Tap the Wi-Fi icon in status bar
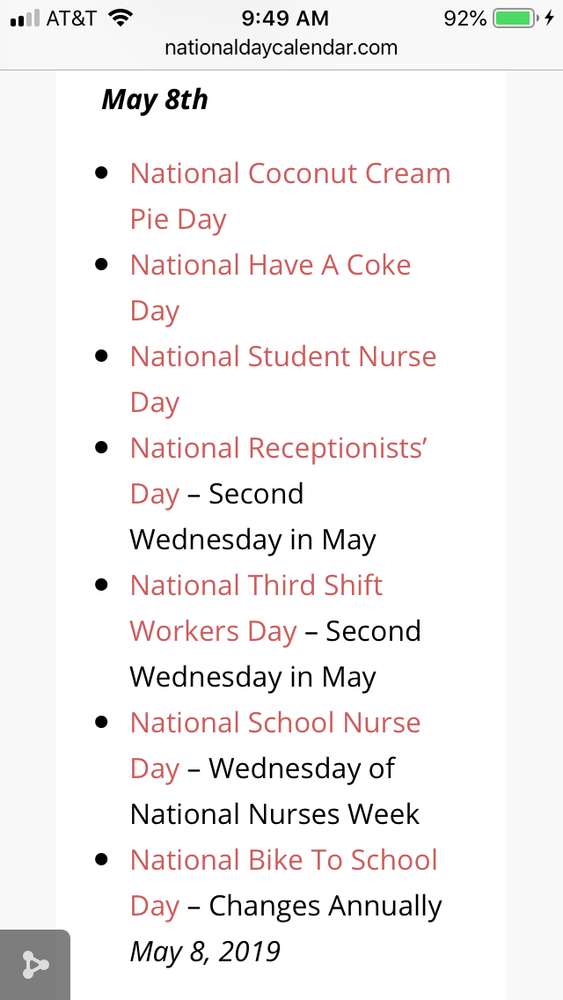The height and width of the screenshot is (1000, 563). (120, 18)
